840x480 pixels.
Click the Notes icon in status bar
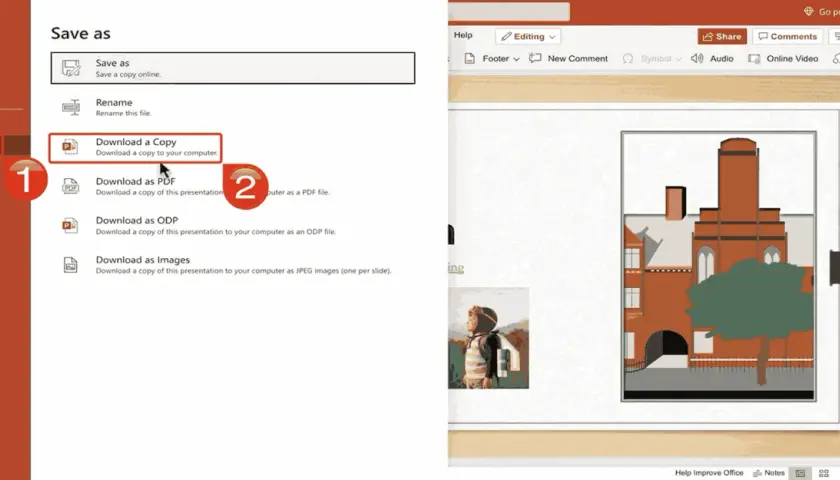(758, 473)
